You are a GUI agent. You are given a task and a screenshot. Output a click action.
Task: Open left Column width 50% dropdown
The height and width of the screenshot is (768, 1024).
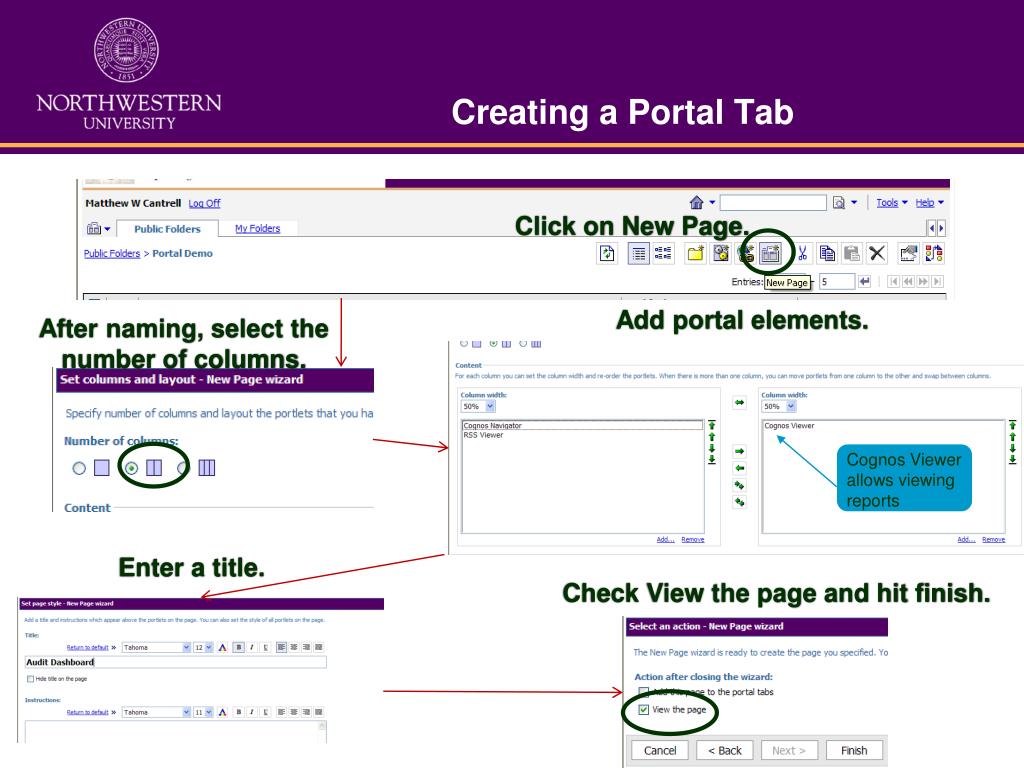478,406
